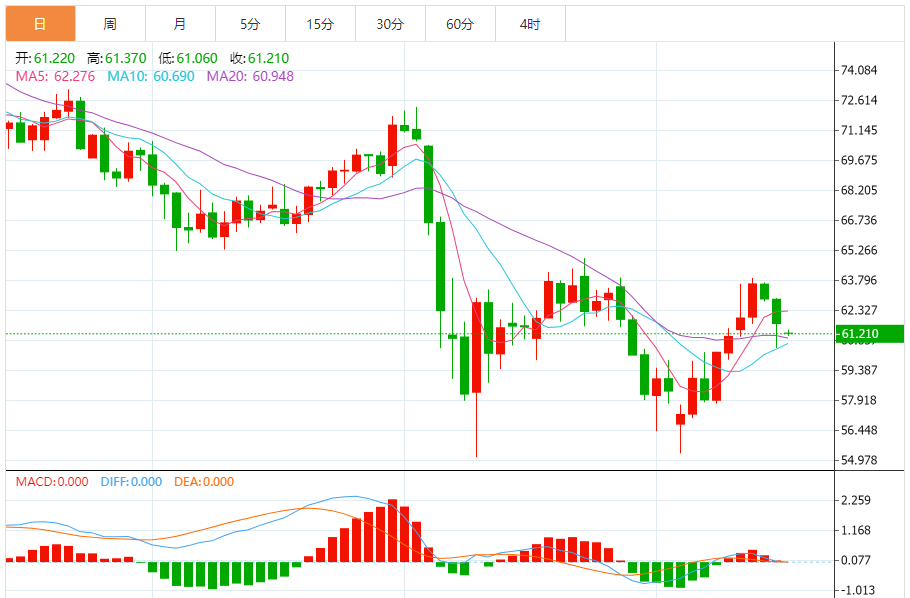The height and width of the screenshot is (598, 910).
Task: Click the MA10: 60.690 label
Action: tap(151, 76)
